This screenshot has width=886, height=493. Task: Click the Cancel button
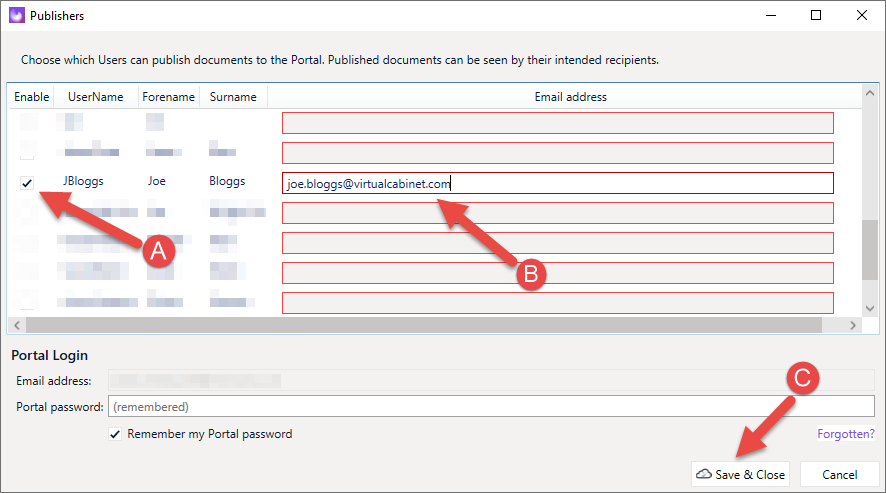click(840, 474)
